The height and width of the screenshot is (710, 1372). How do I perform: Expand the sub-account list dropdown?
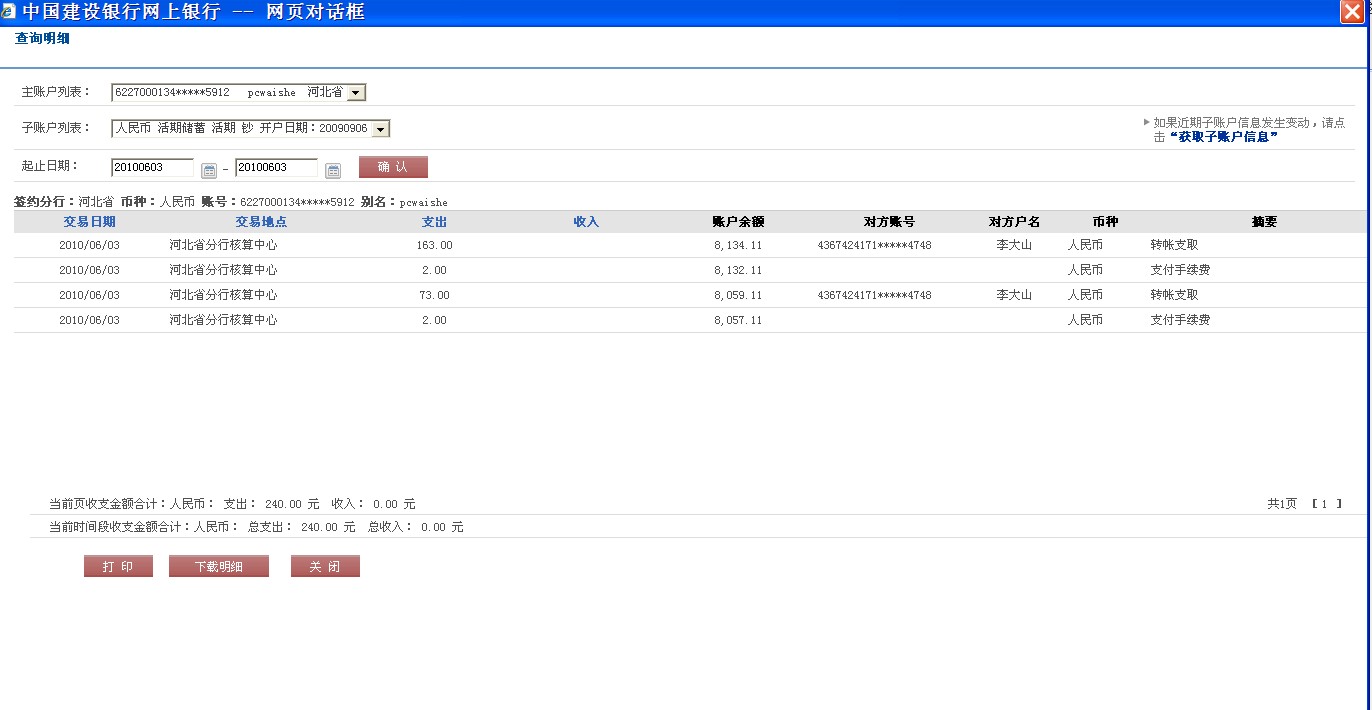pos(380,129)
